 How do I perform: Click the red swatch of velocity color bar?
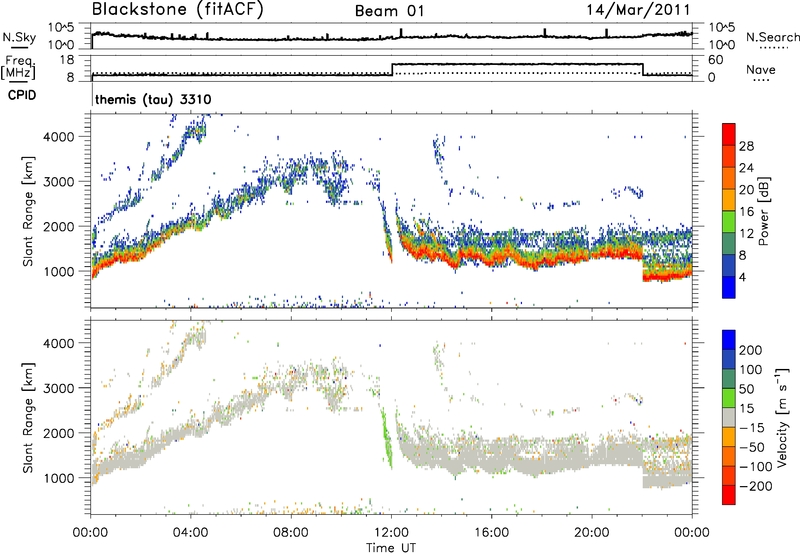(729, 495)
